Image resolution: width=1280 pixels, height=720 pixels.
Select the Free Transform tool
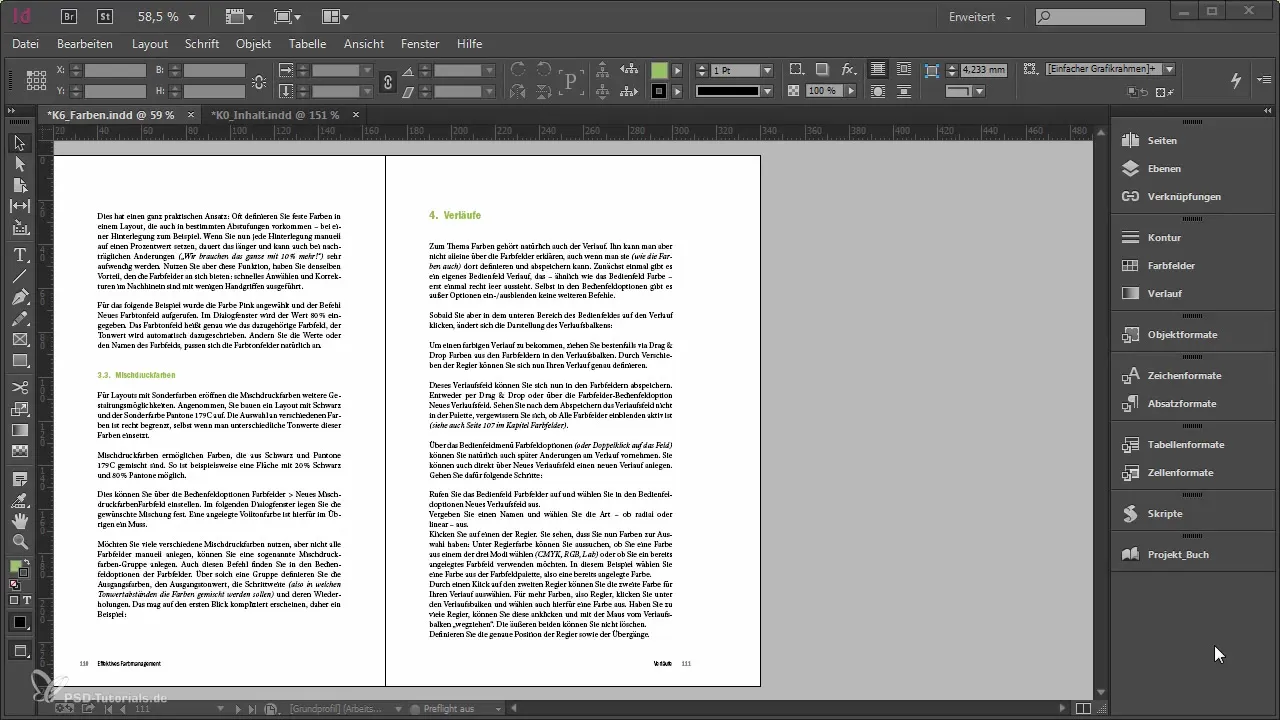(x=20, y=408)
